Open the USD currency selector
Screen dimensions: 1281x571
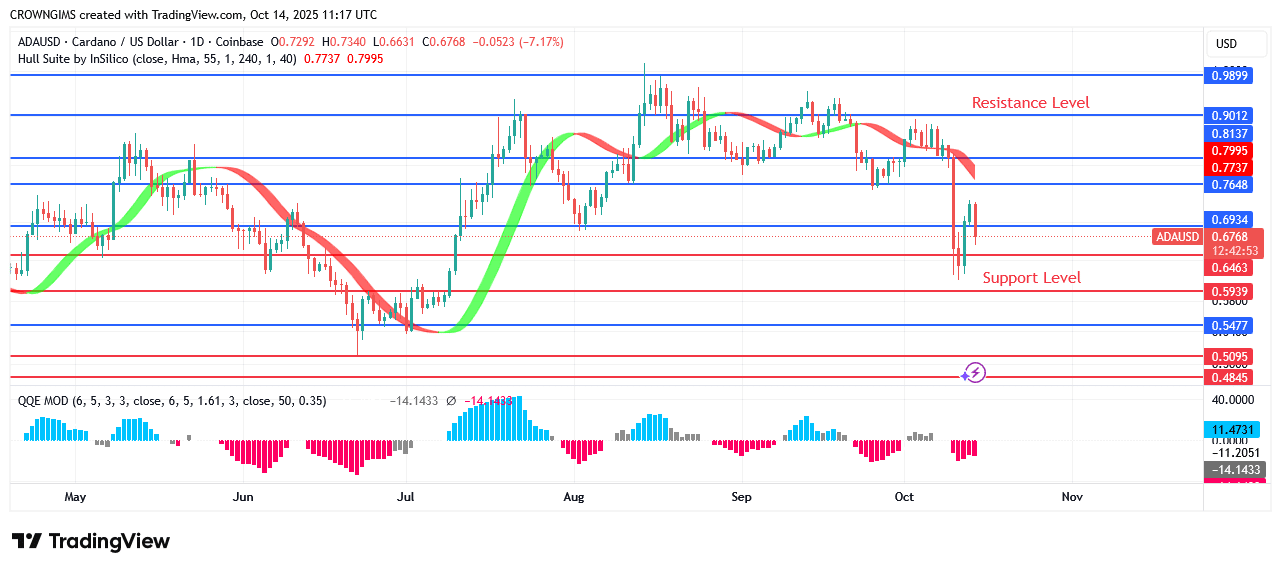coord(1226,44)
